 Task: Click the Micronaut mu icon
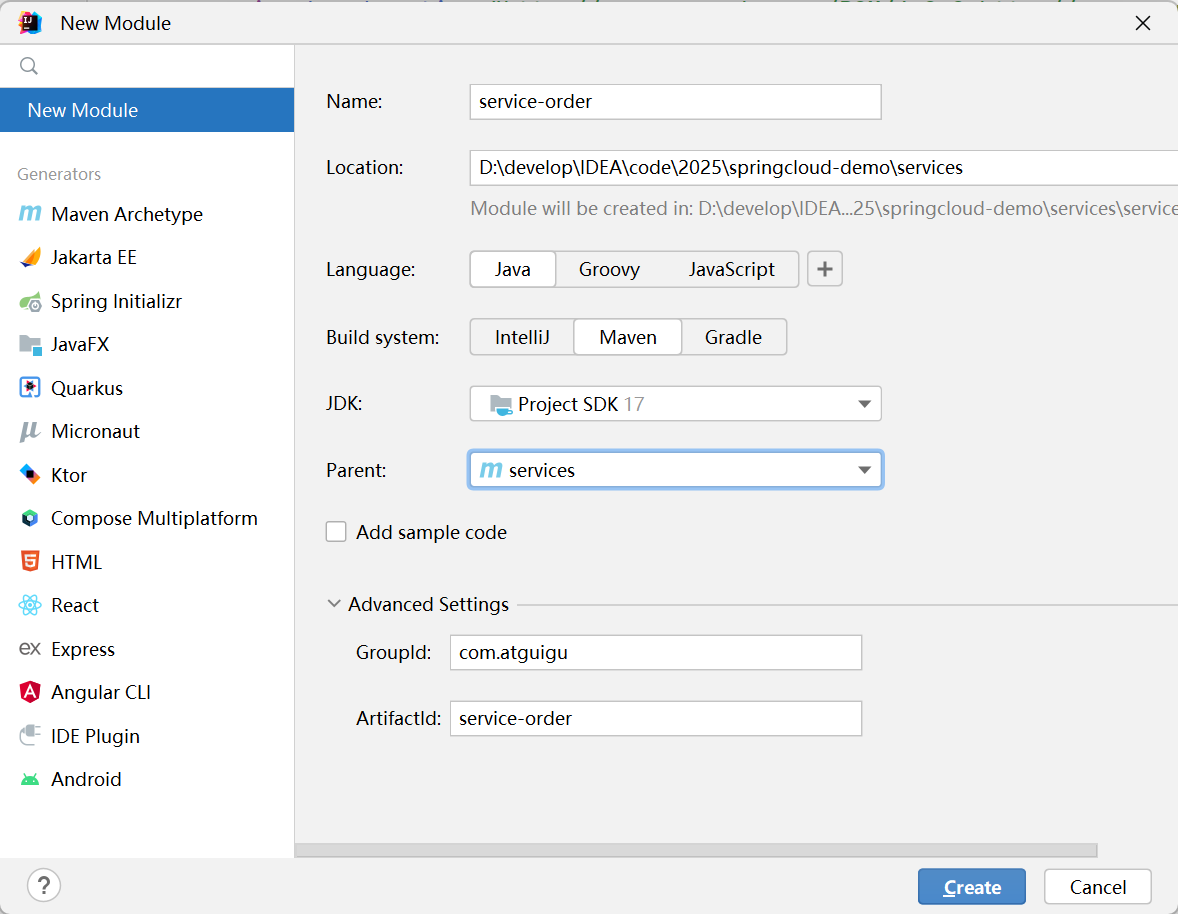30,432
